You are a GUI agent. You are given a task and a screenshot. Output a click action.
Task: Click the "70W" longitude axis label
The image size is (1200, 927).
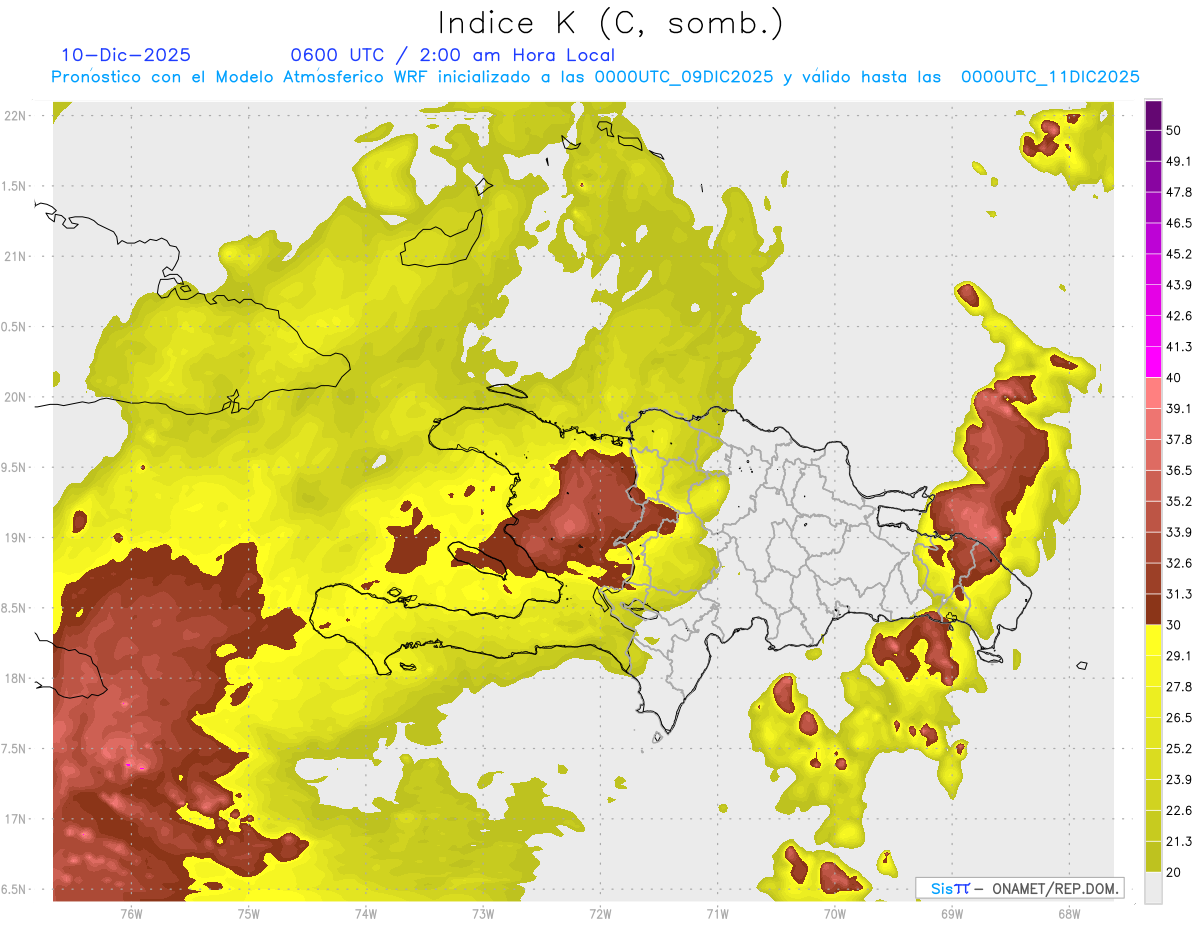click(x=835, y=913)
